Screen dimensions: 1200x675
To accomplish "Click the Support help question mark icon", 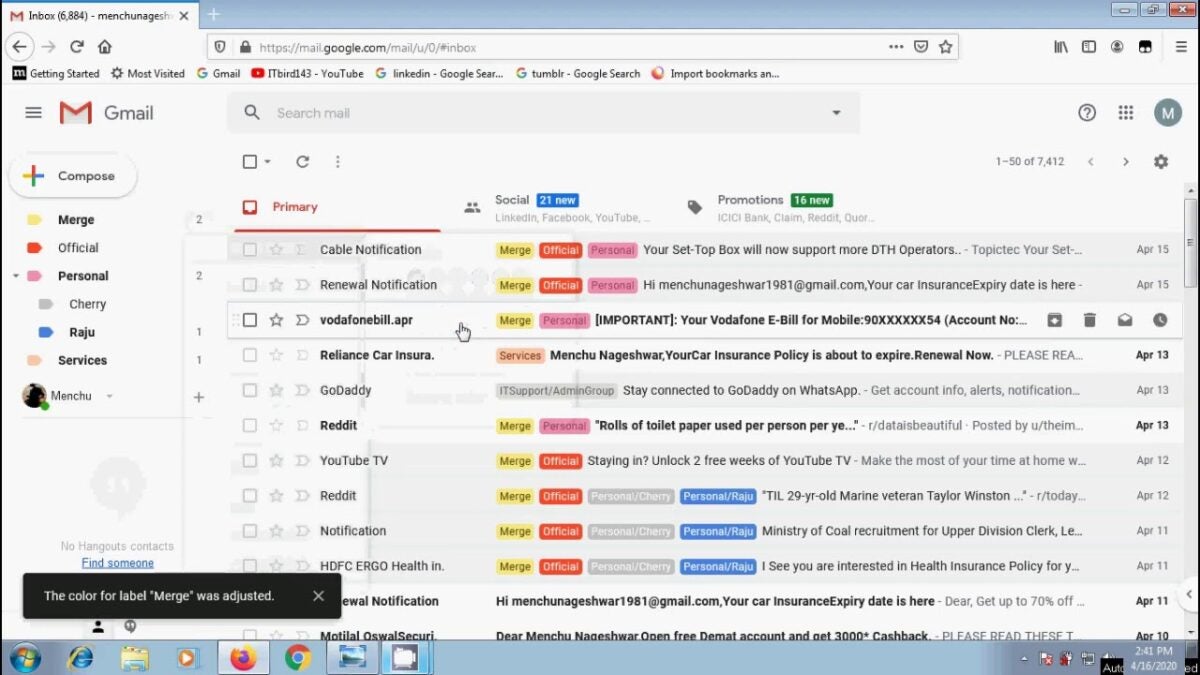I will pyautogui.click(x=1087, y=113).
